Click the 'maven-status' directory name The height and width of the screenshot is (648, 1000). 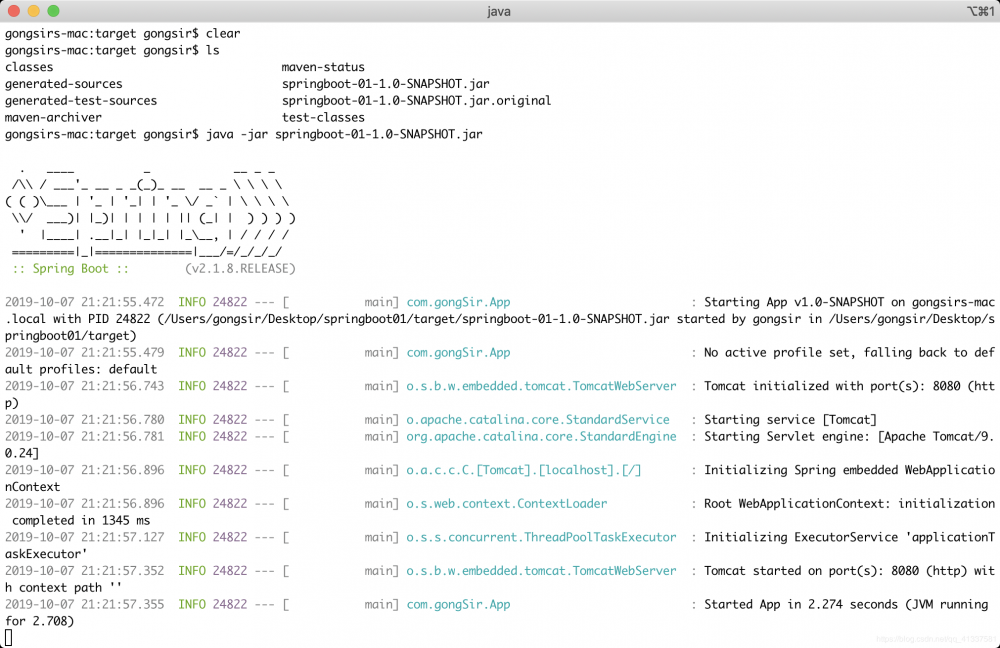[323, 67]
